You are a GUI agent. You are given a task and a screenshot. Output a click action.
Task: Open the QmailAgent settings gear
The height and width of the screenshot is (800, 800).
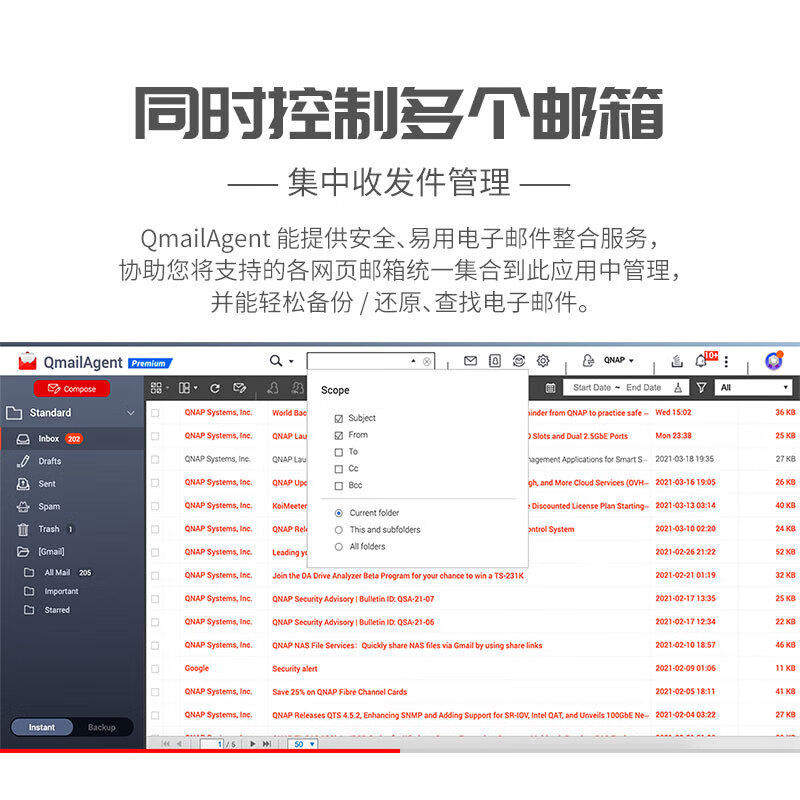coord(543,359)
